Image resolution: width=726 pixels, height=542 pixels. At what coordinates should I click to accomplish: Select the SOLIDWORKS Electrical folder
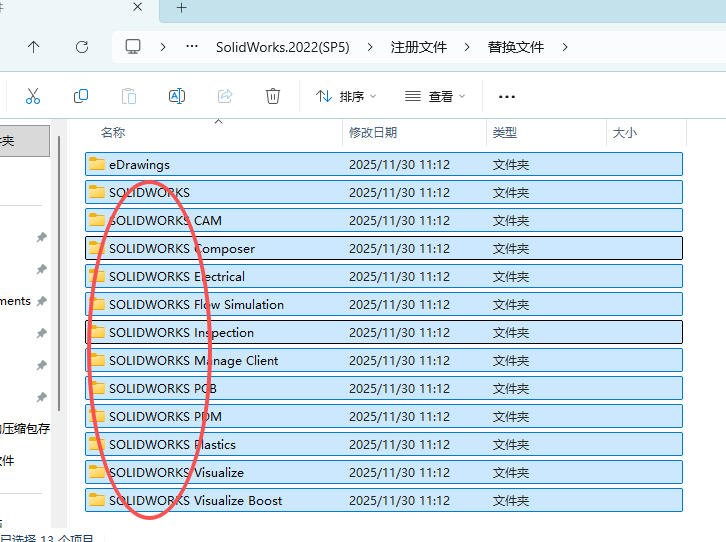pyautogui.click(x=384, y=276)
